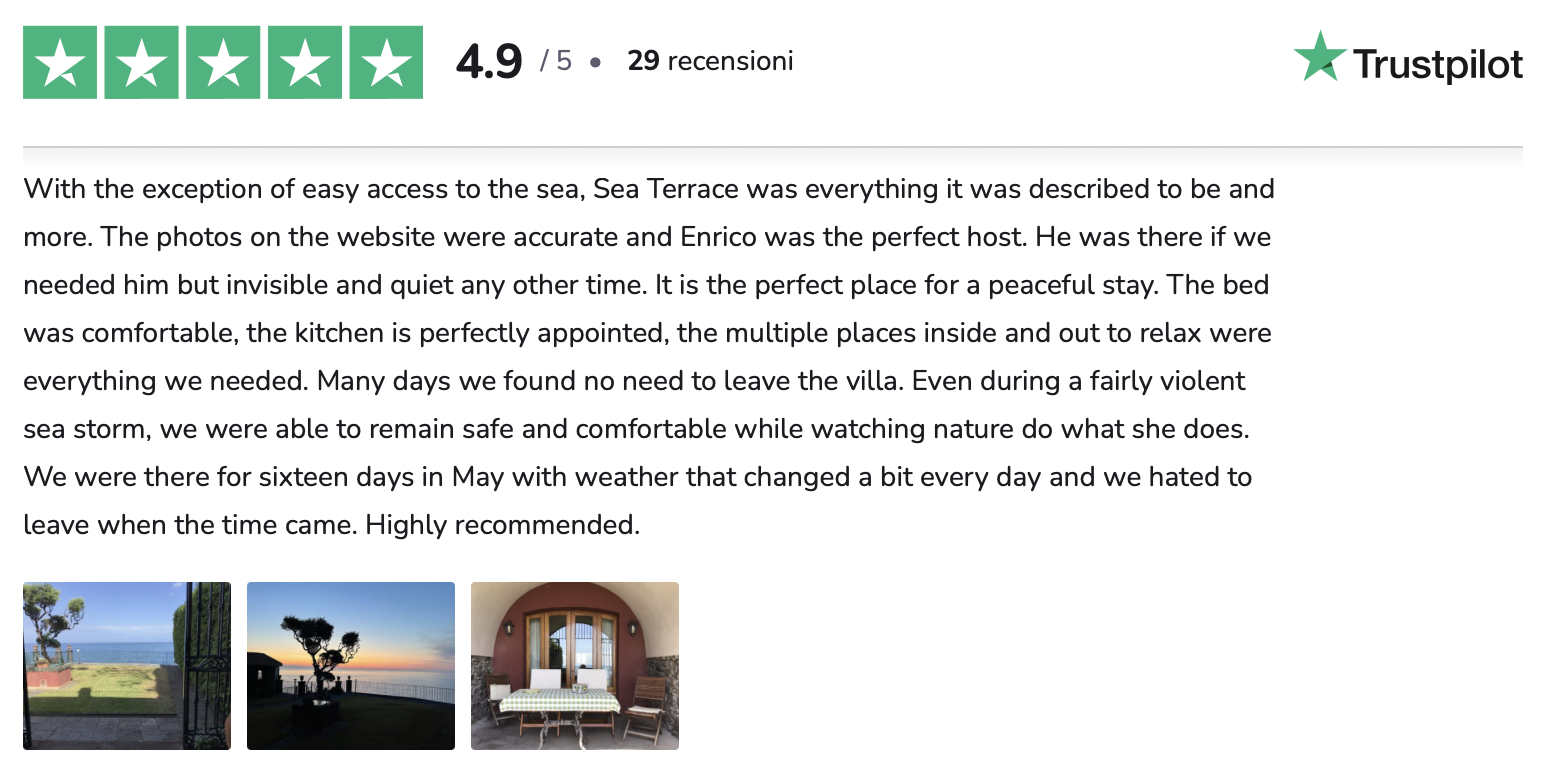The image size is (1542, 768).
Task: Open the 29 recensioni reviews link
Action: click(x=710, y=61)
